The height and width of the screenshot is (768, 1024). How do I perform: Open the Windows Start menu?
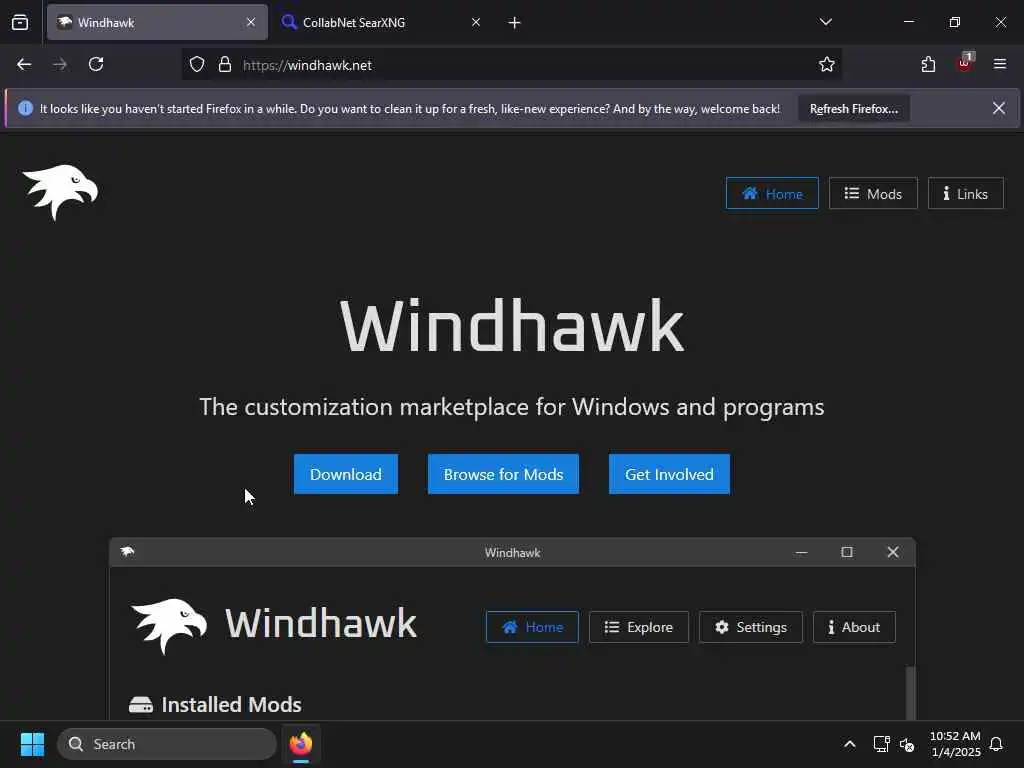click(x=32, y=744)
